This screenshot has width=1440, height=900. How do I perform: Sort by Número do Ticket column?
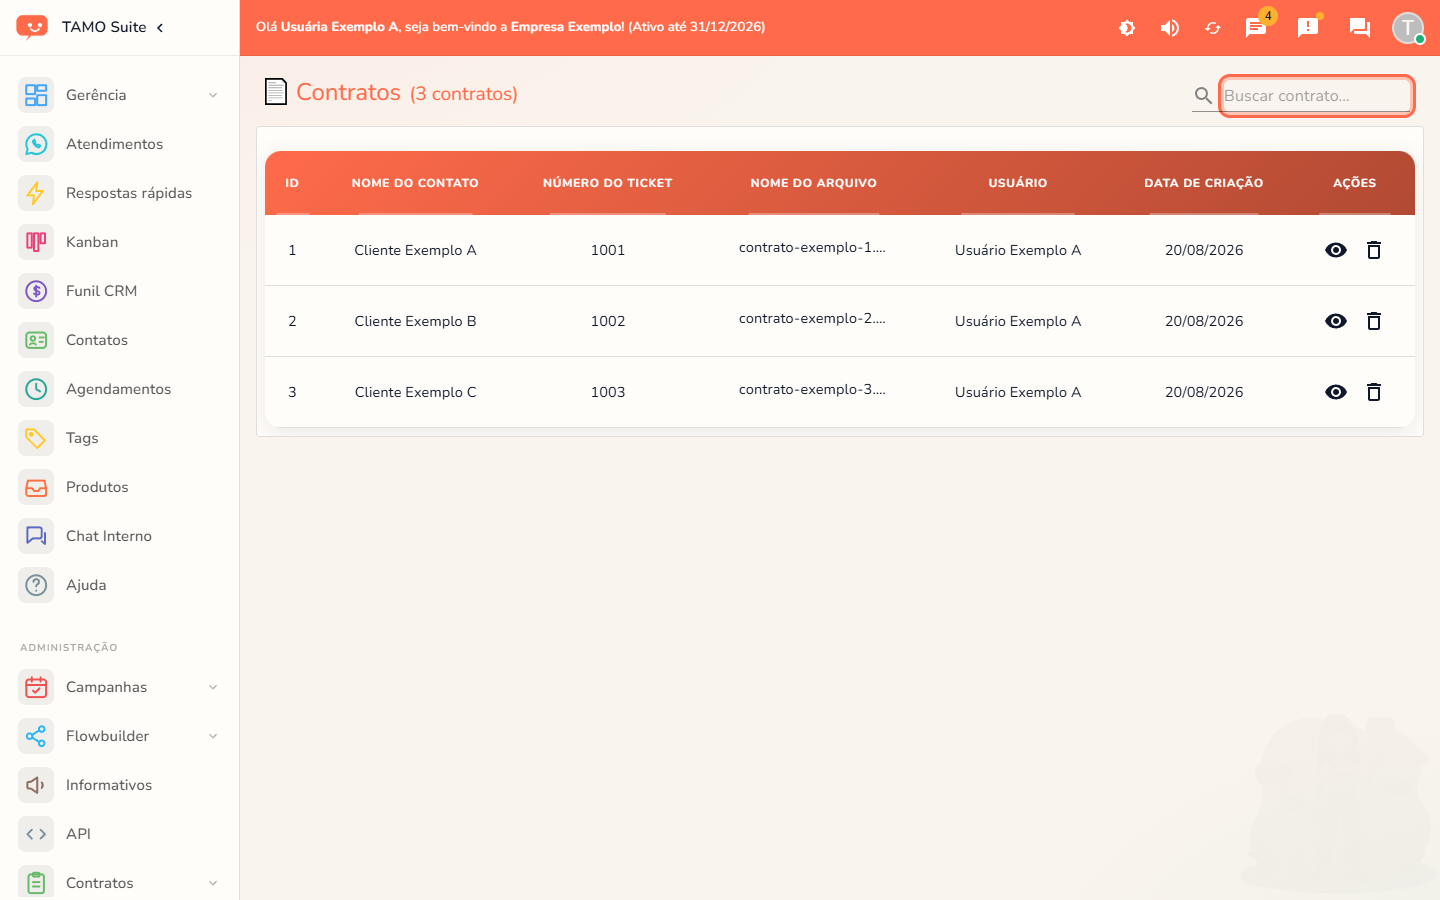tap(608, 183)
